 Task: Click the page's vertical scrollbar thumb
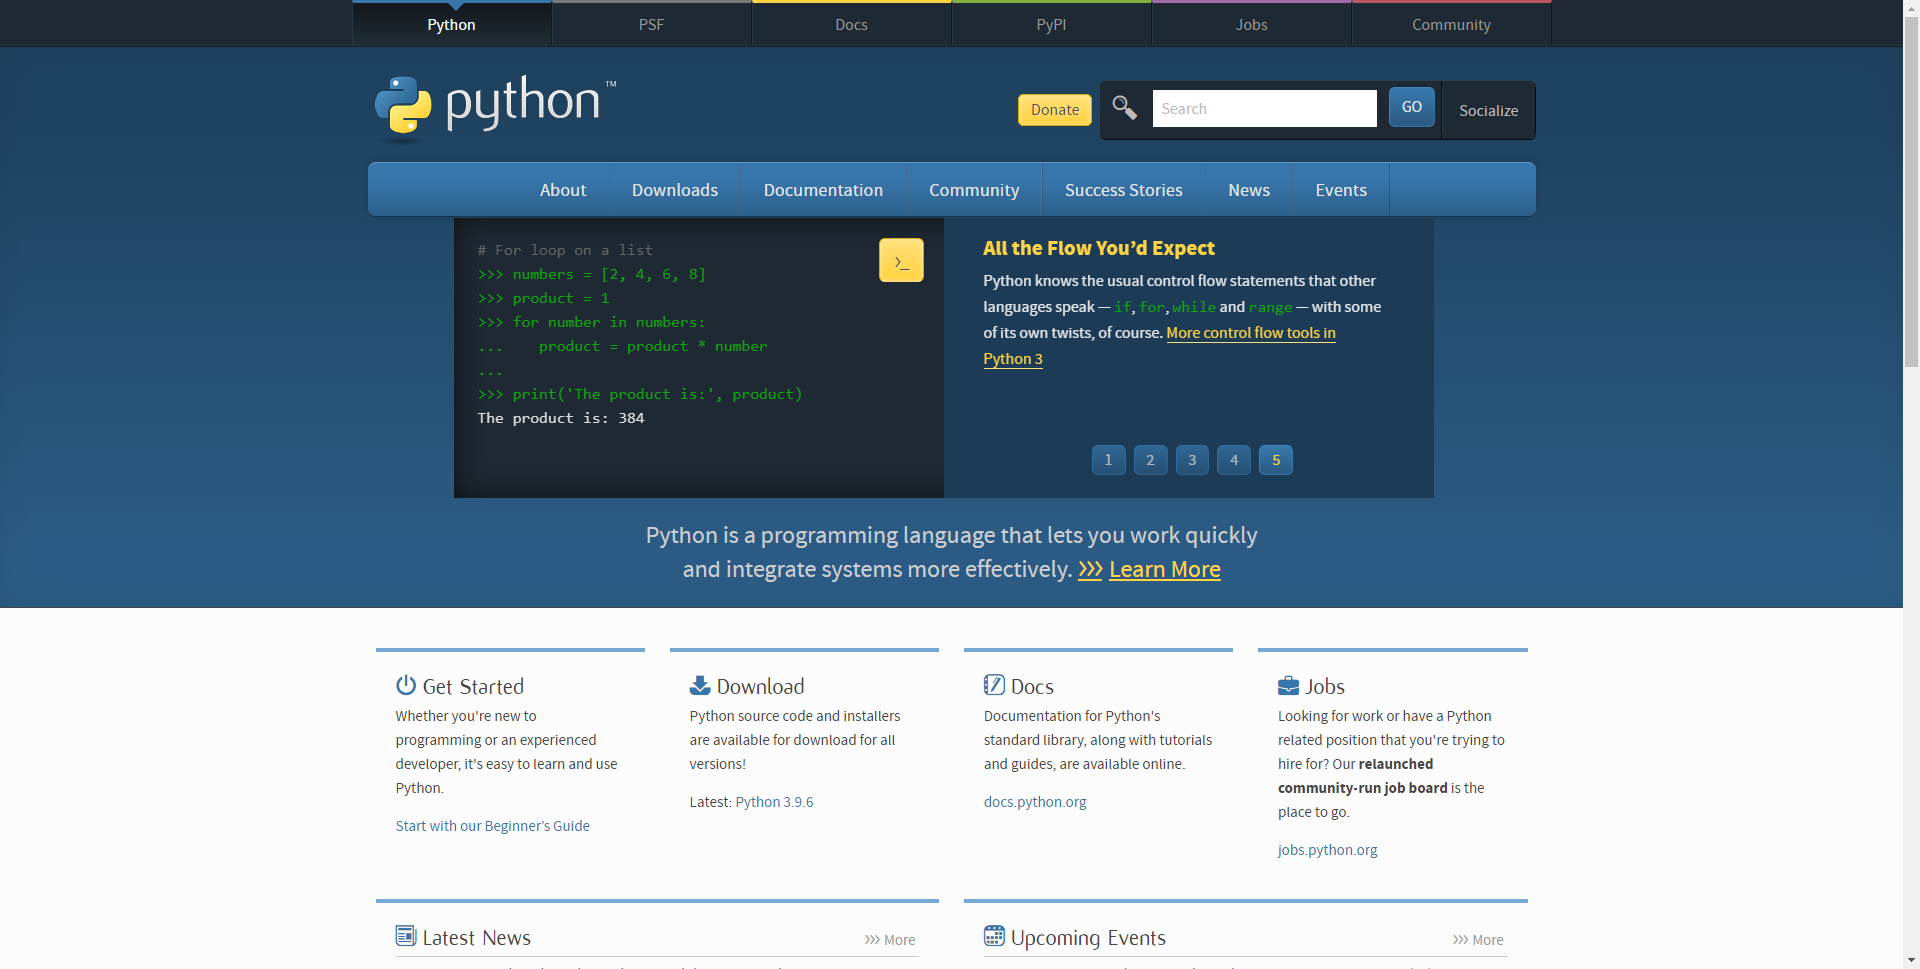coord(1911,190)
